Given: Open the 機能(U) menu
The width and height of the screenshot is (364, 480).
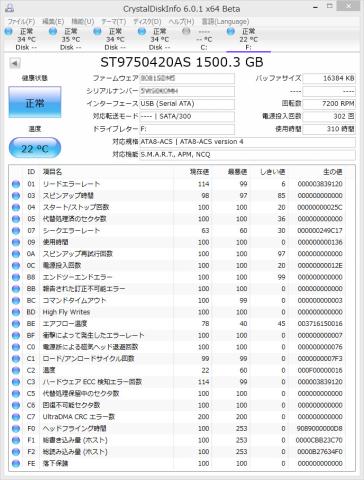Looking at the screenshot, I should (83, 22).
